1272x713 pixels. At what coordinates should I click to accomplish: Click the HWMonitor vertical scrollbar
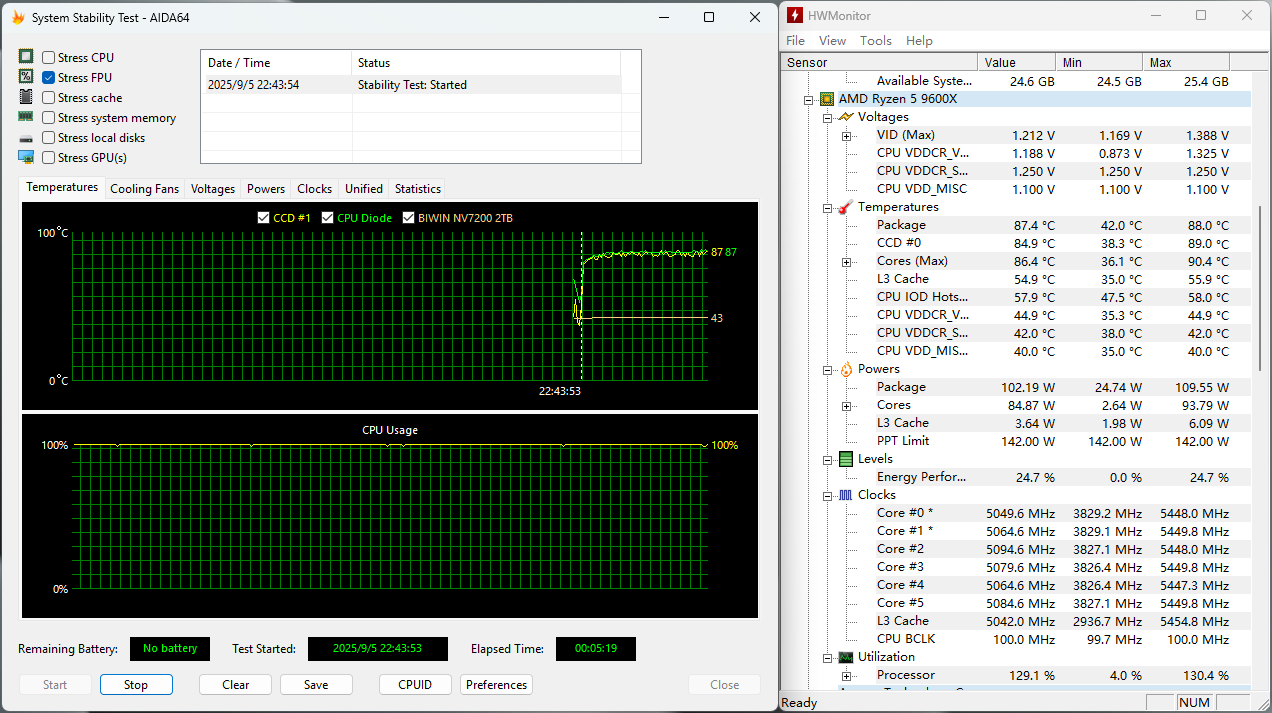[1258, 290]
